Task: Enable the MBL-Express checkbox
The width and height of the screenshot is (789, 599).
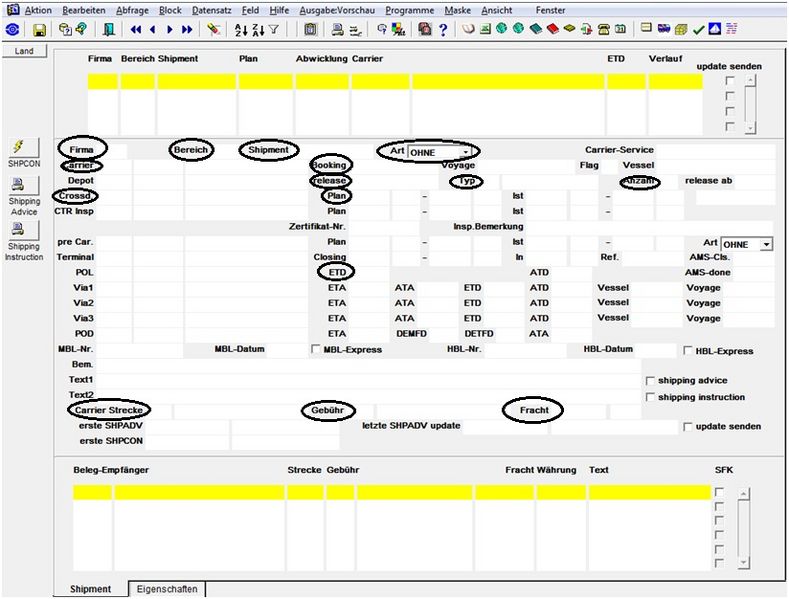Action: click(315, 349)
